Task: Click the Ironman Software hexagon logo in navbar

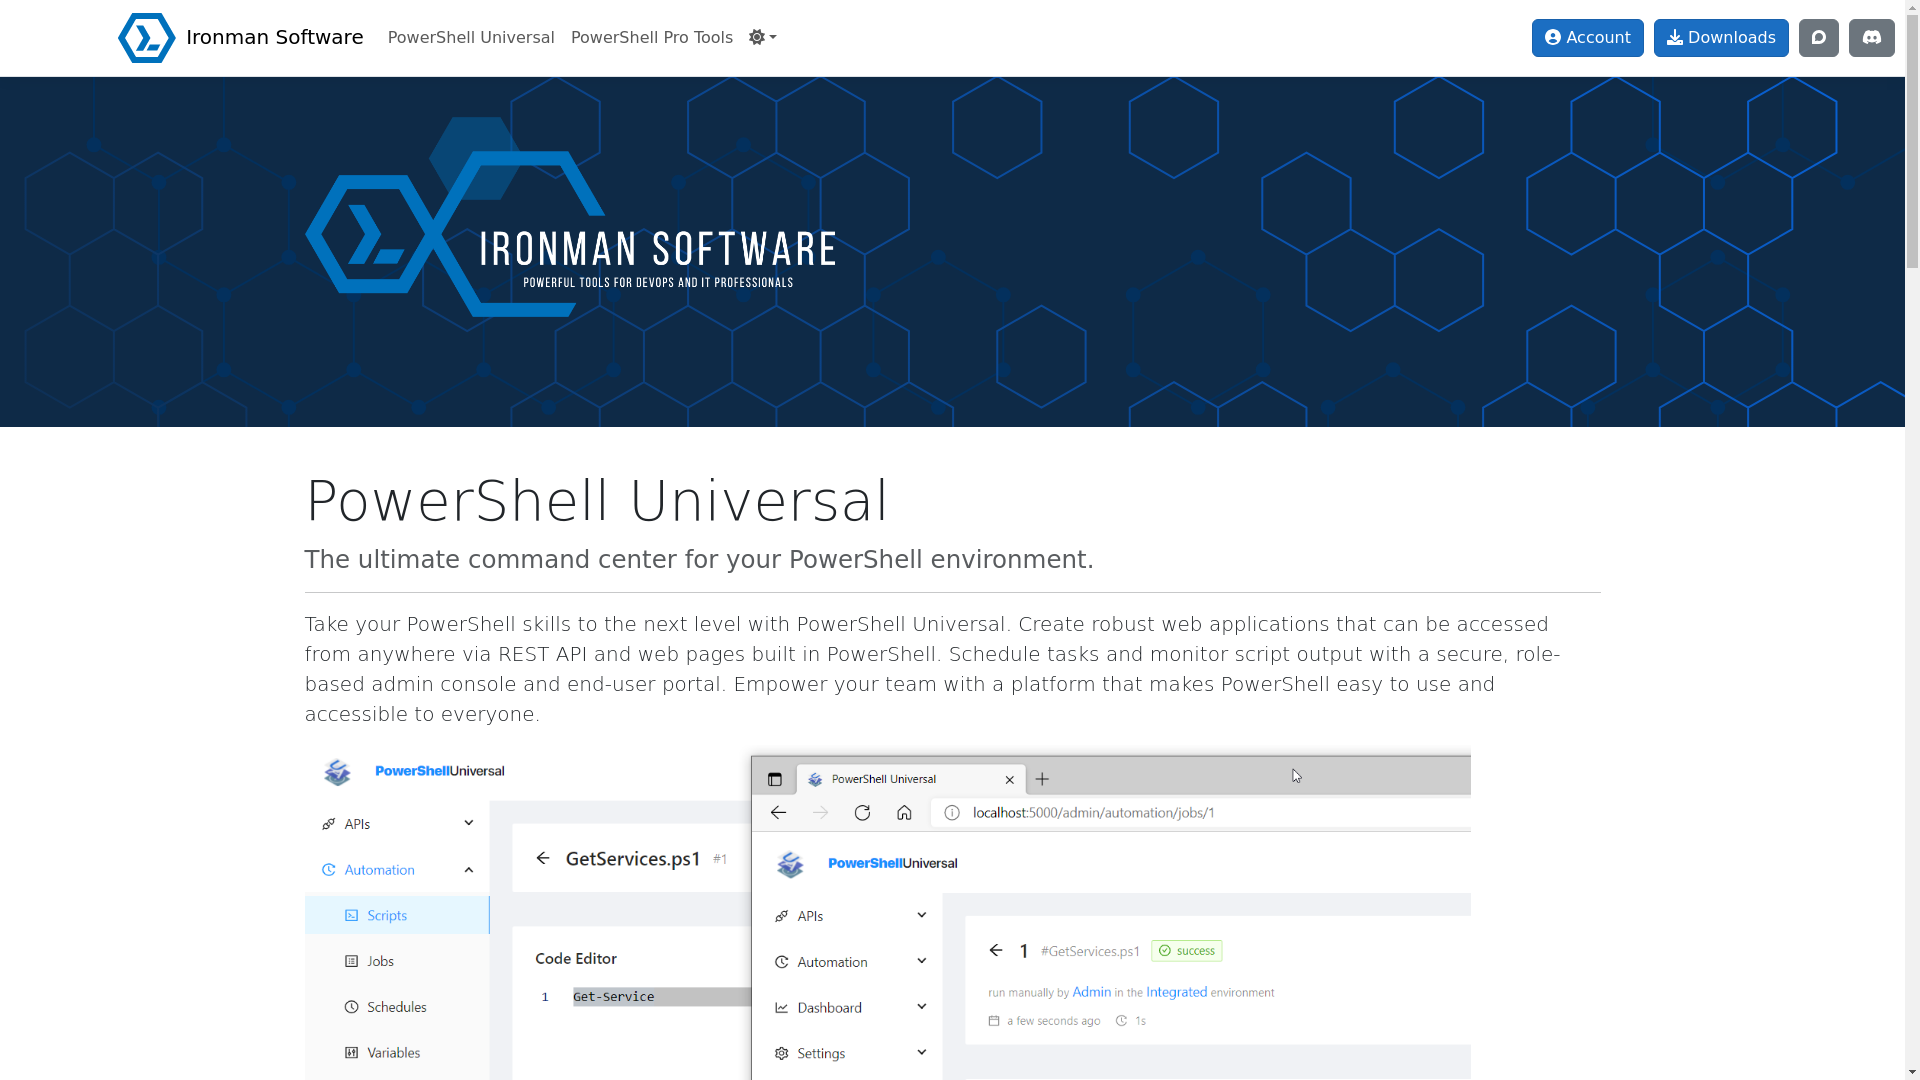Action: click(147, 38)
